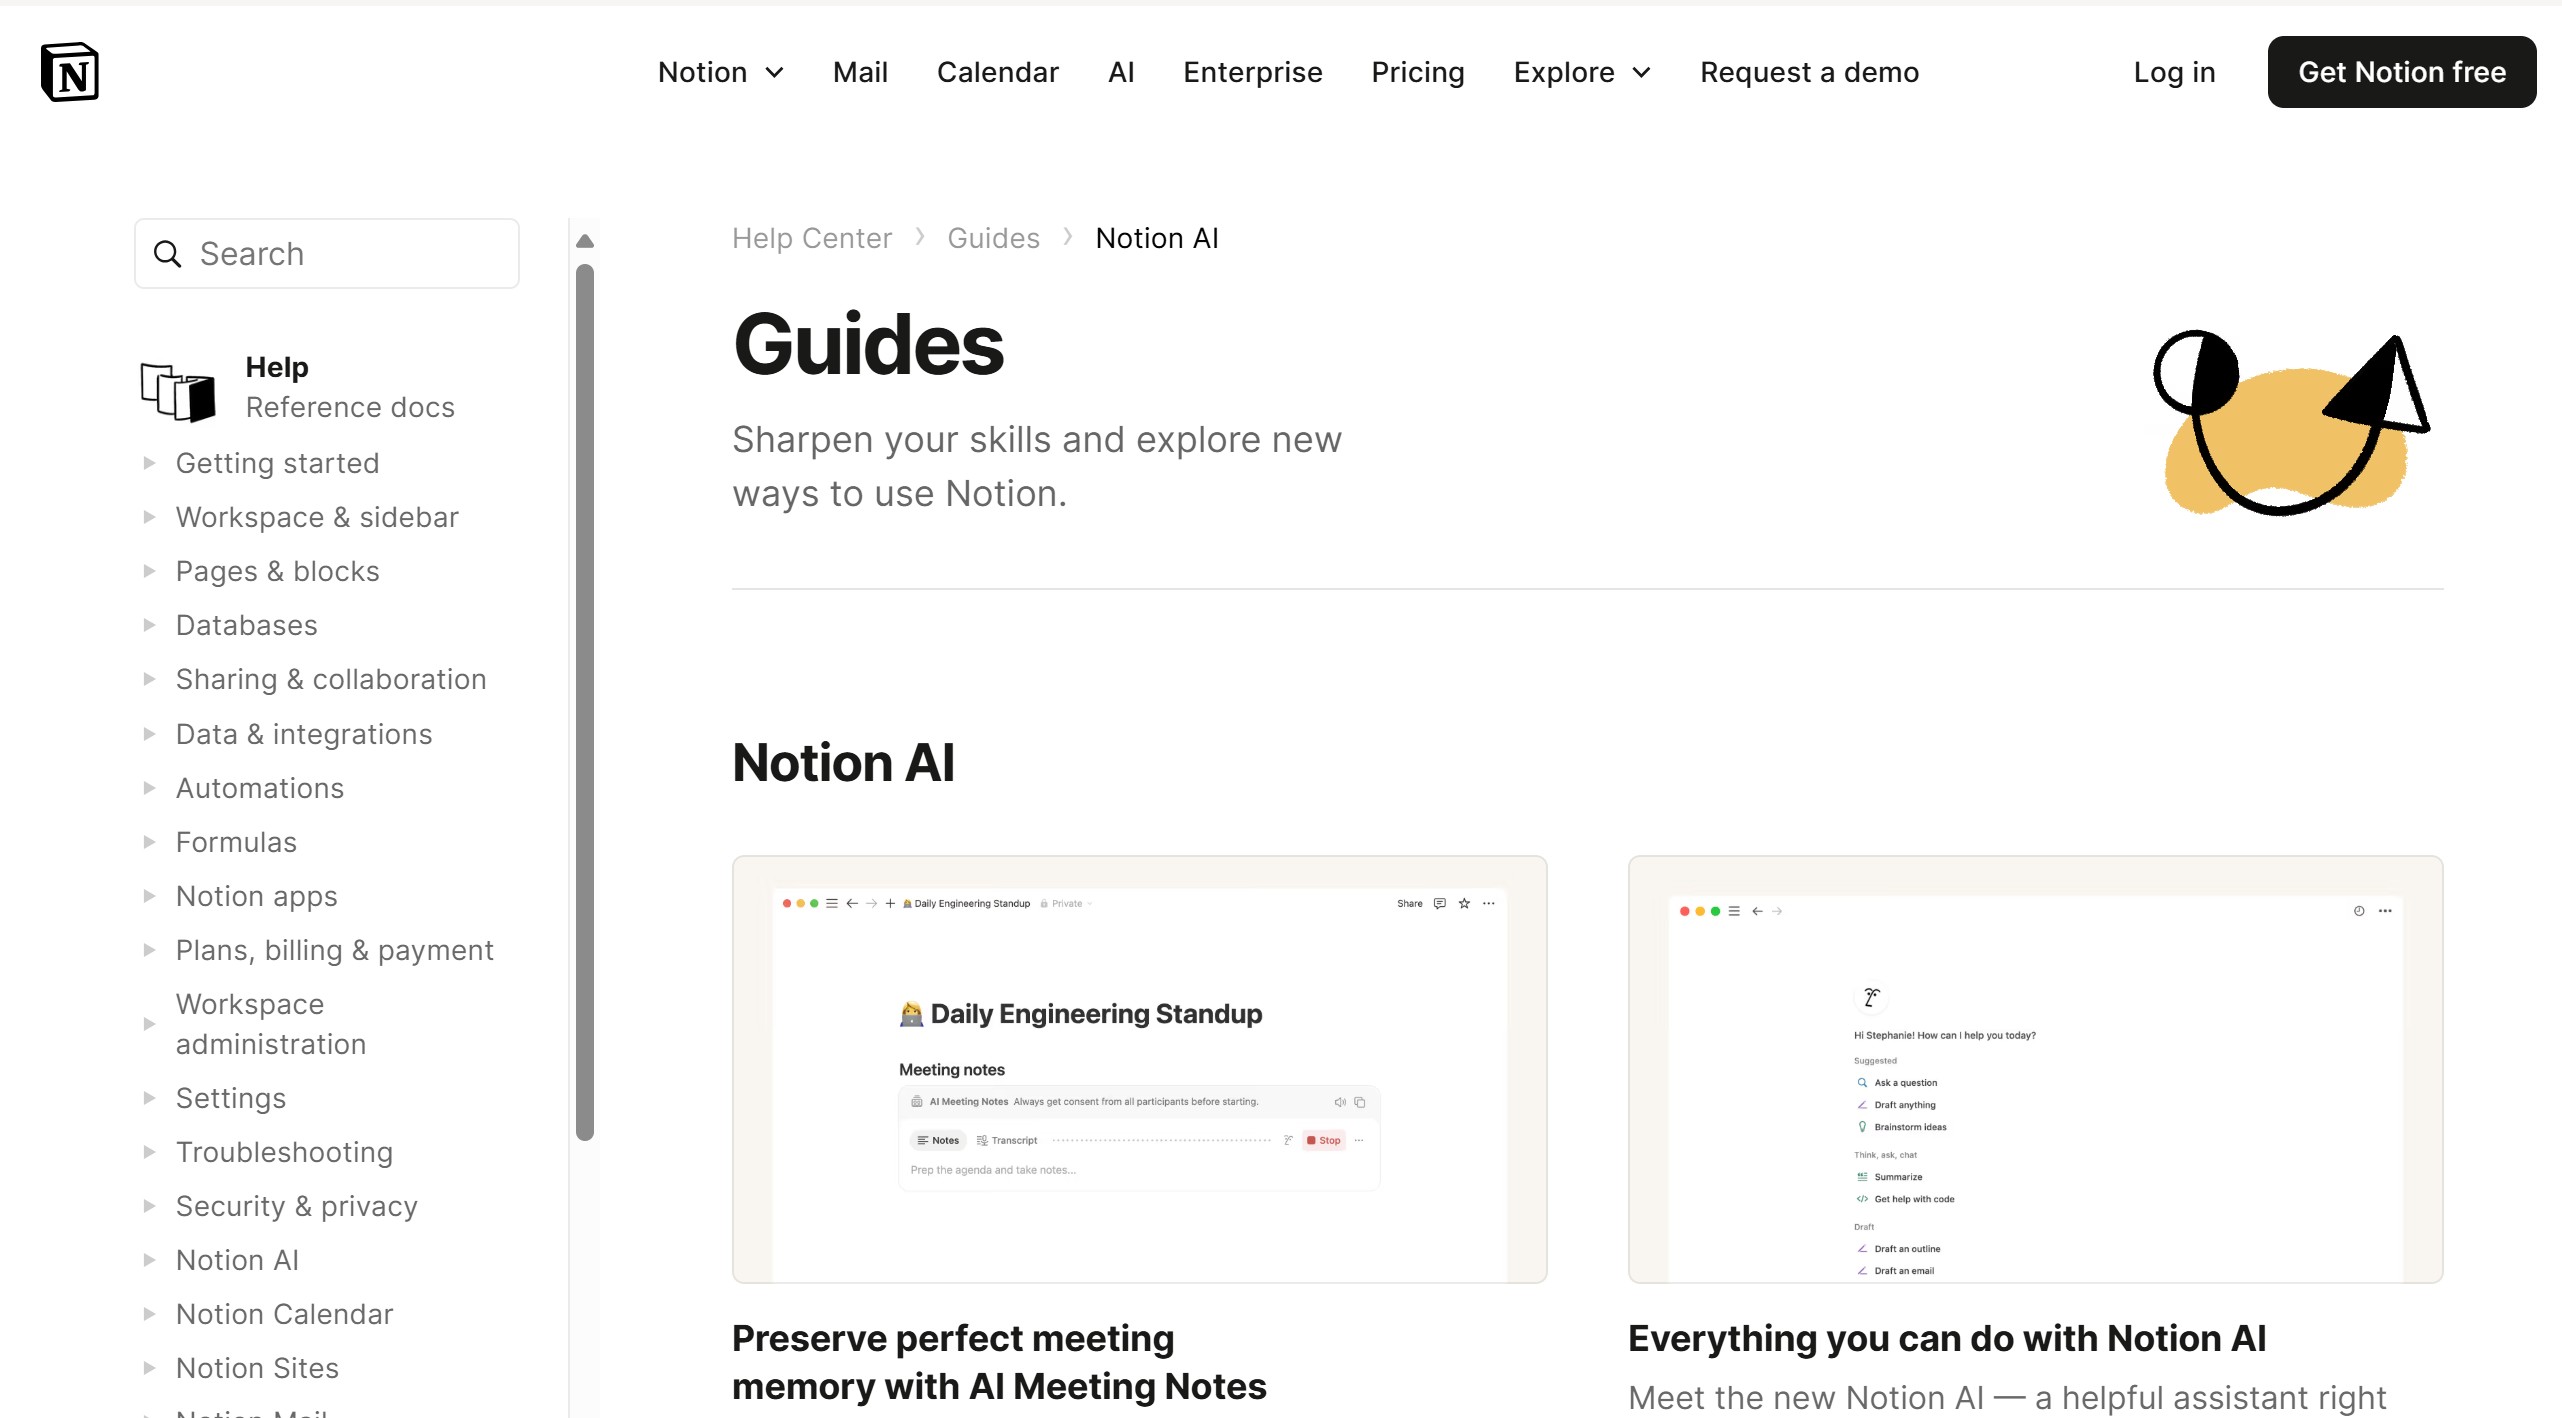Image resolution: width=2562 pixels, height=1418 pixels.
Task: Expand the Security & privacy arrow
Action: 149,1206
